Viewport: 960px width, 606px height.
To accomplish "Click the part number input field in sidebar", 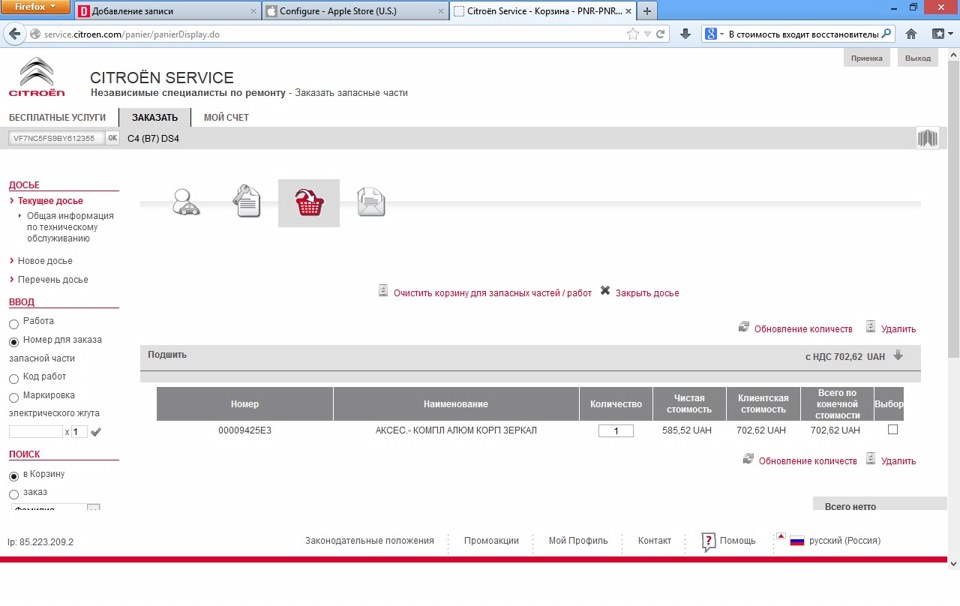I will pyautogui.click(x=36, y=432).
